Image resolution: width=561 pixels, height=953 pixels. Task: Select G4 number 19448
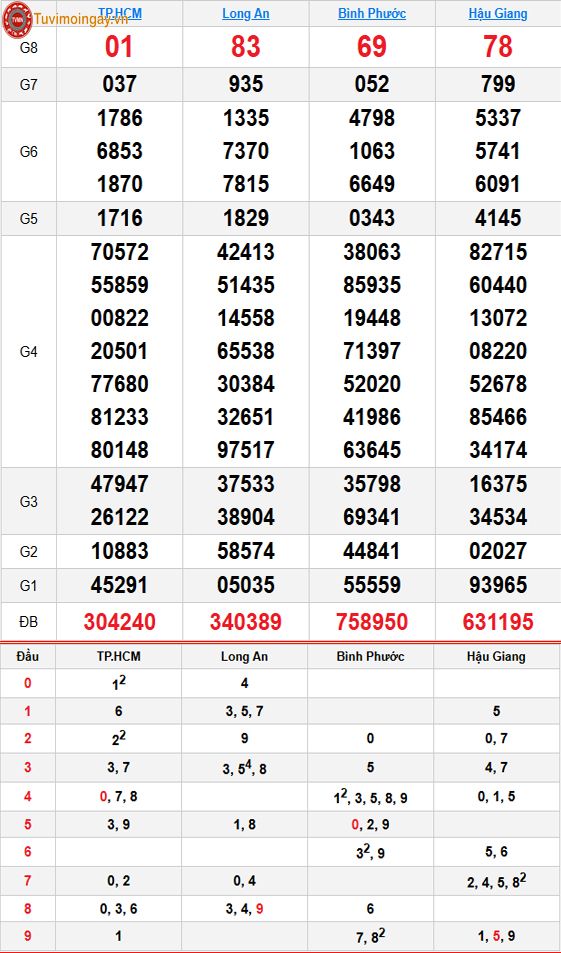tap(372, 318)
